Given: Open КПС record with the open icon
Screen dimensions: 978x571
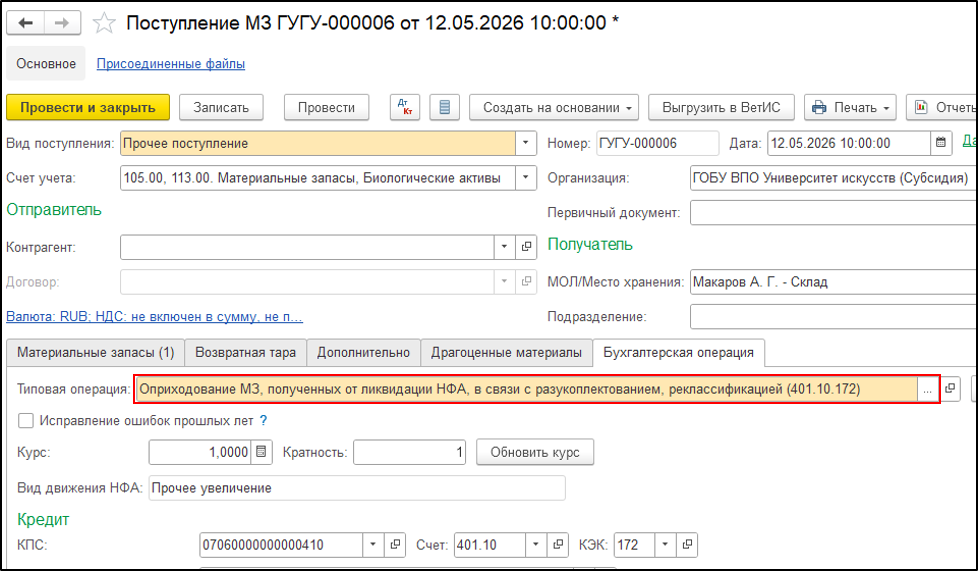Looking at the screenshot, I should click(x=395, y=545).
